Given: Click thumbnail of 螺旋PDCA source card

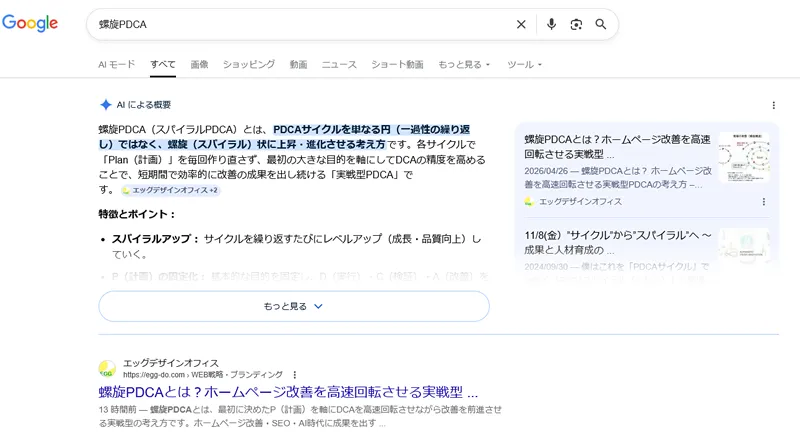Looking at the screenshot, I should coord(744,157).
